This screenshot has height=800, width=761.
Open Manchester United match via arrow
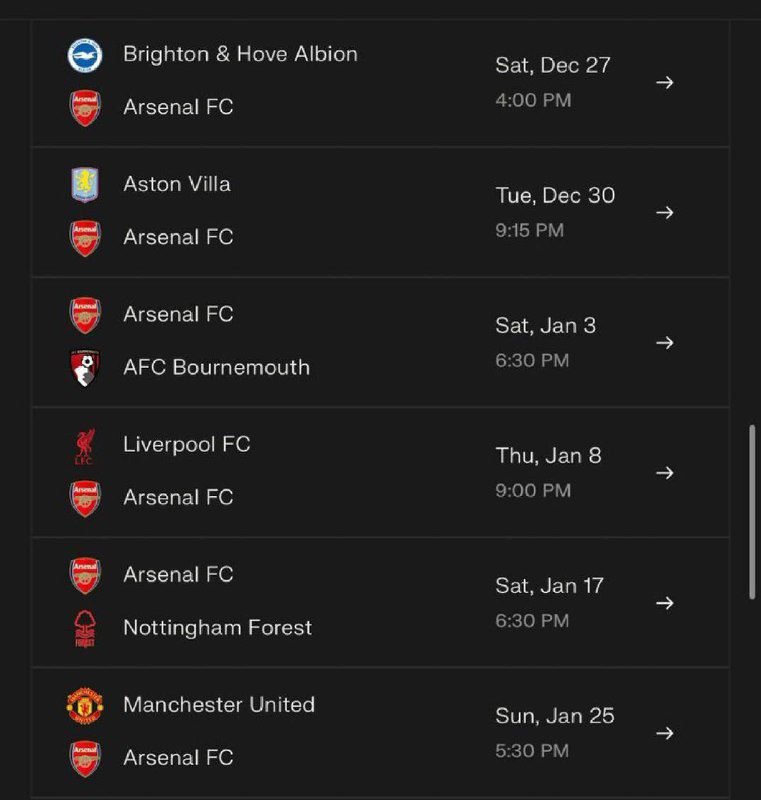pyautogui.click(x=664, y=733)
